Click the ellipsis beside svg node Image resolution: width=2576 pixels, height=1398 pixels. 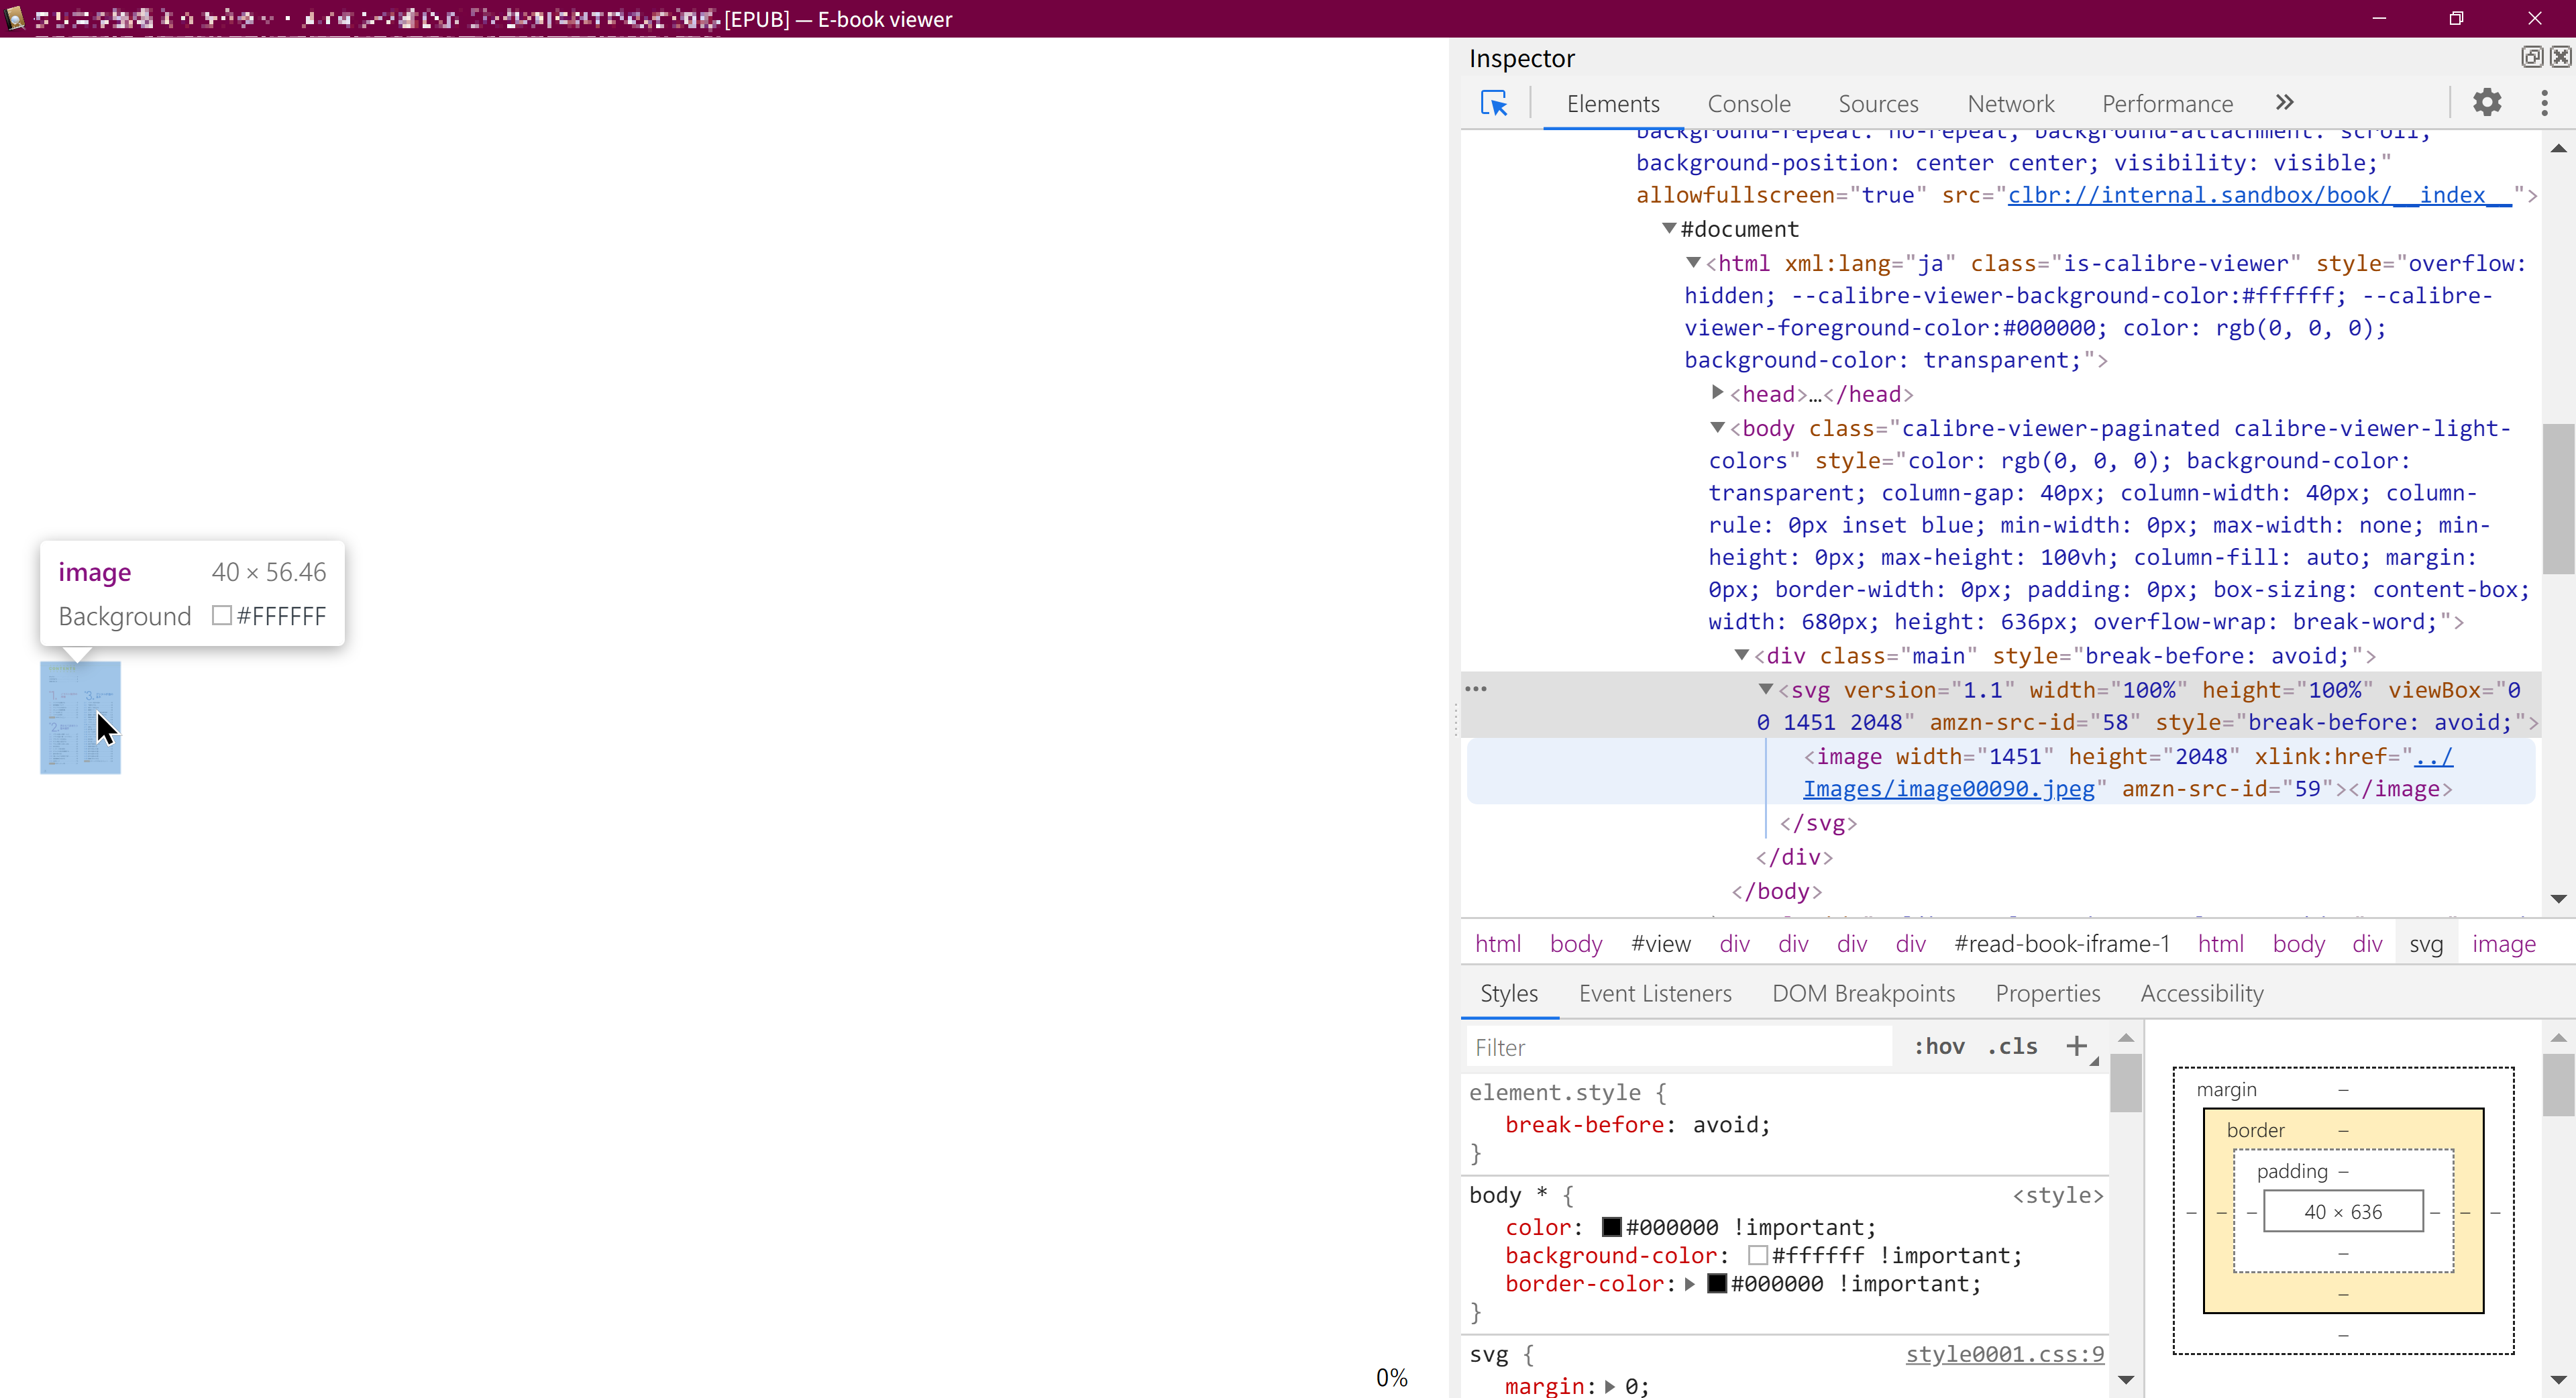[1476, 688]
